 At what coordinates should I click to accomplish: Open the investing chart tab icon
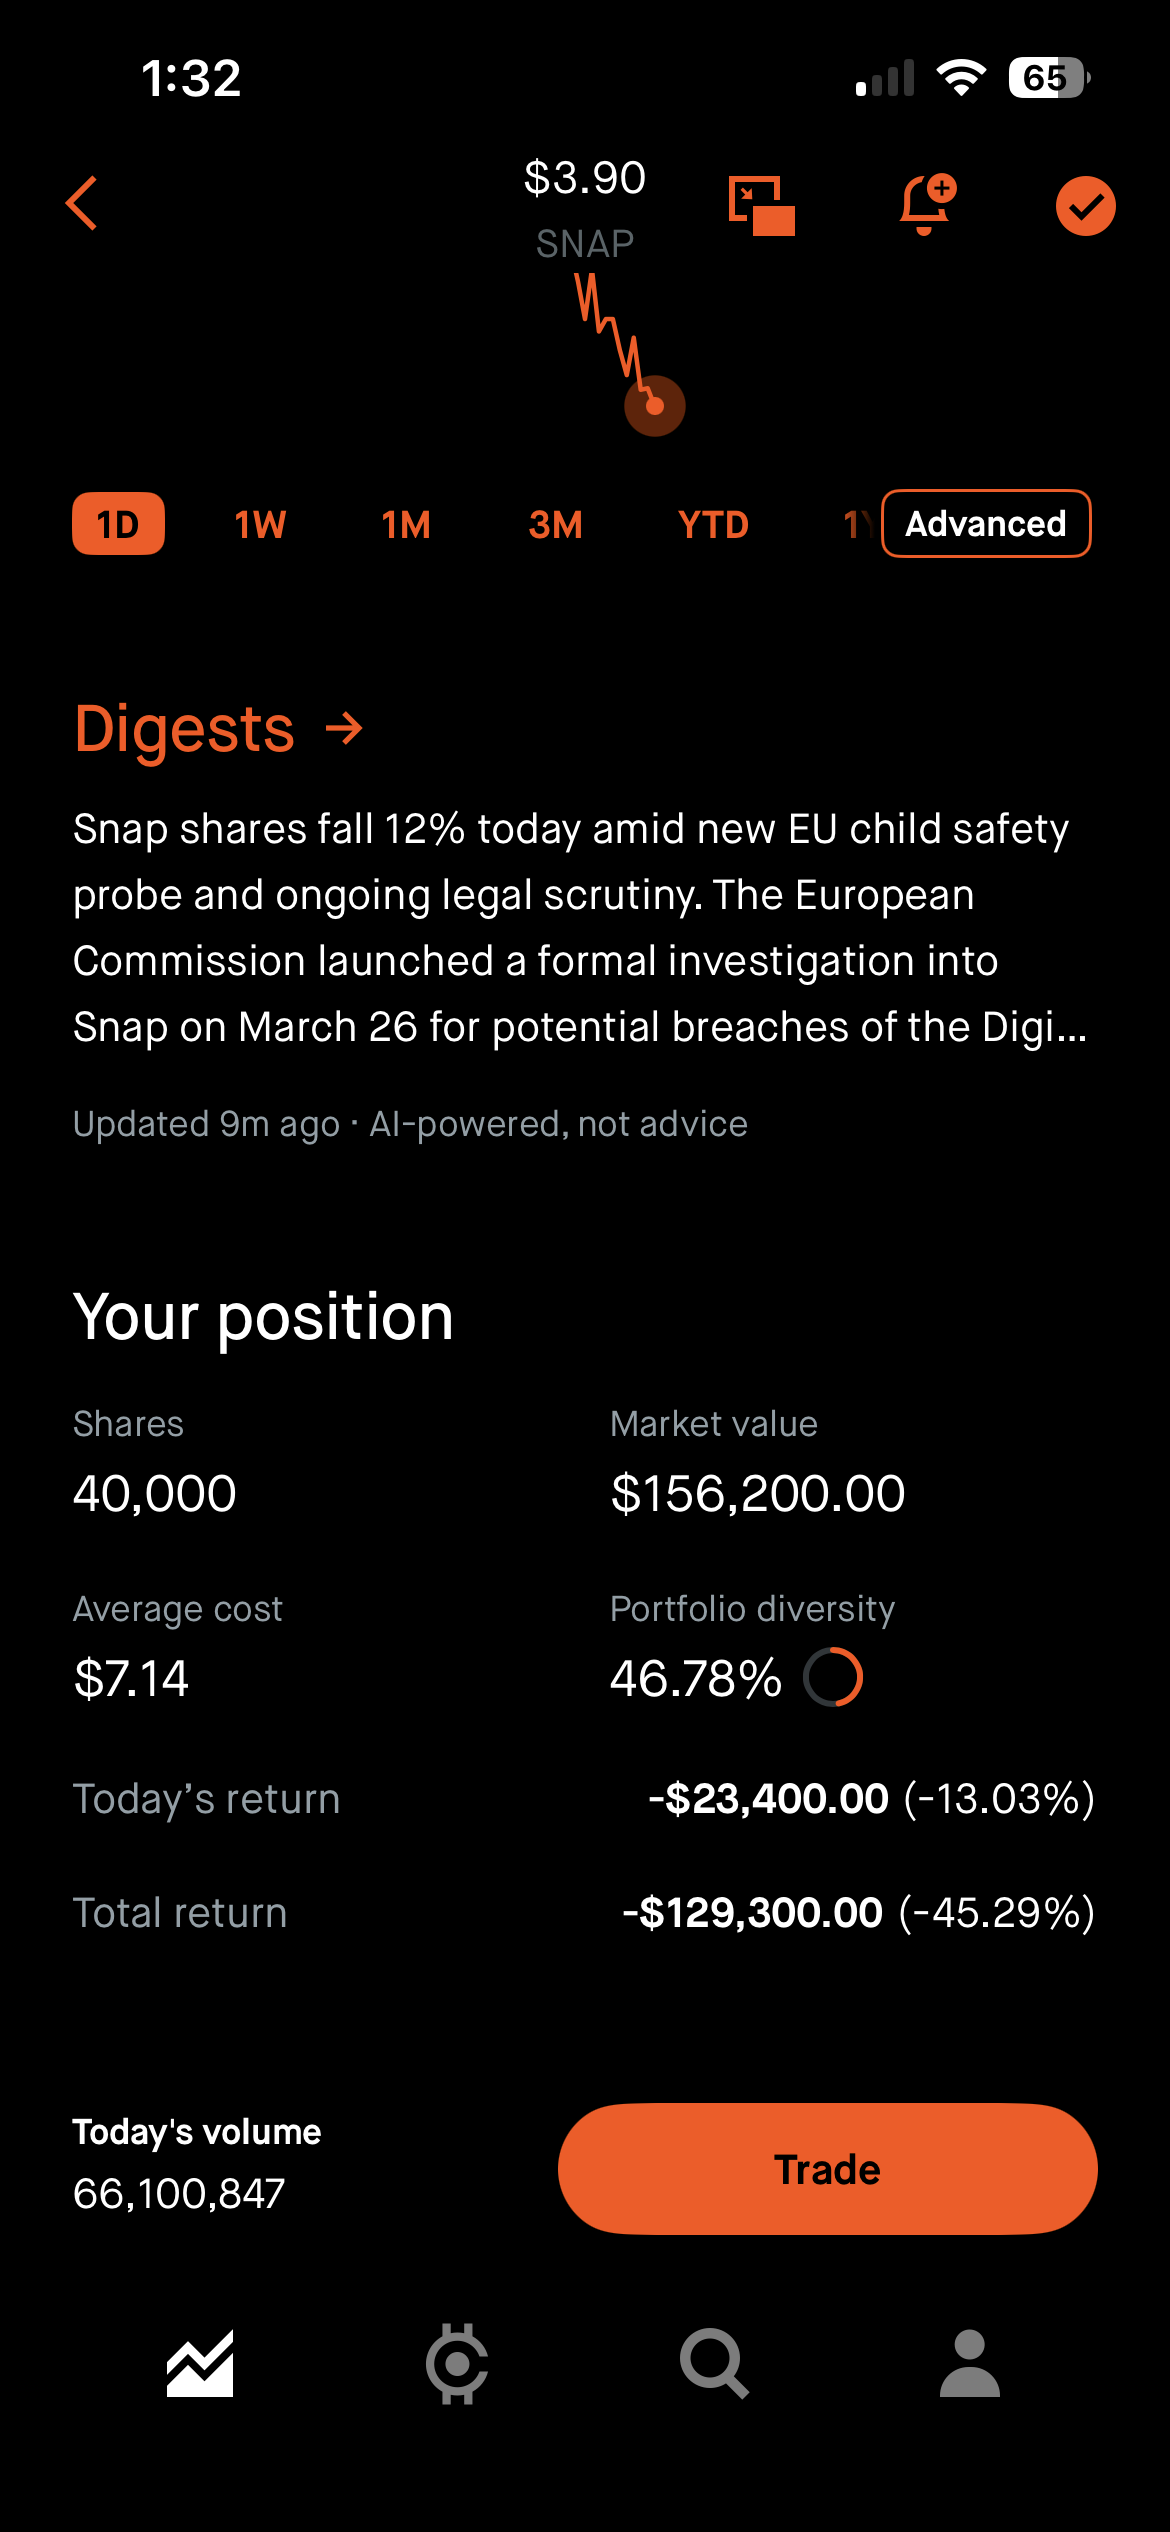pyautogui.click(x=200, y=2364)
